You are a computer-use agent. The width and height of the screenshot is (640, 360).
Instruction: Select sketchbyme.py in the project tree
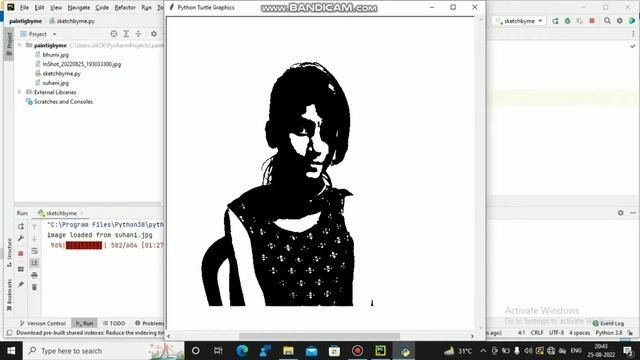(61, 73)
